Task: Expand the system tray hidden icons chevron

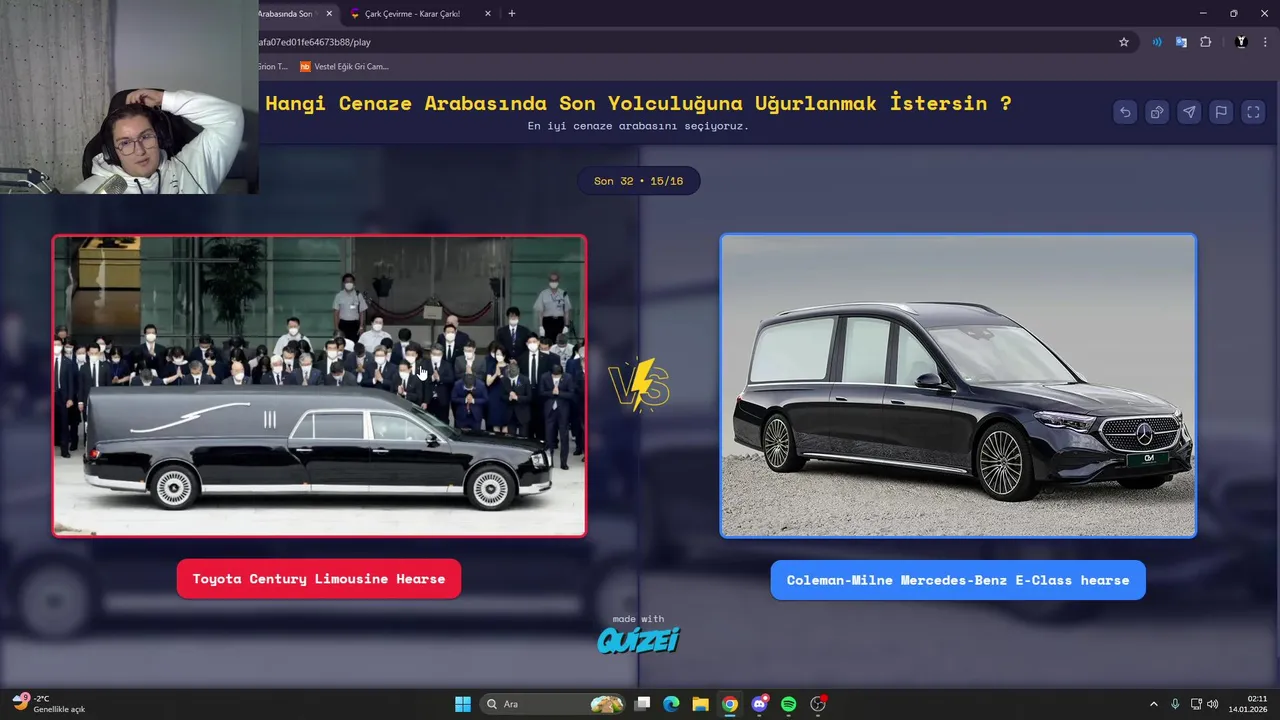Action: pos(1153,704)
